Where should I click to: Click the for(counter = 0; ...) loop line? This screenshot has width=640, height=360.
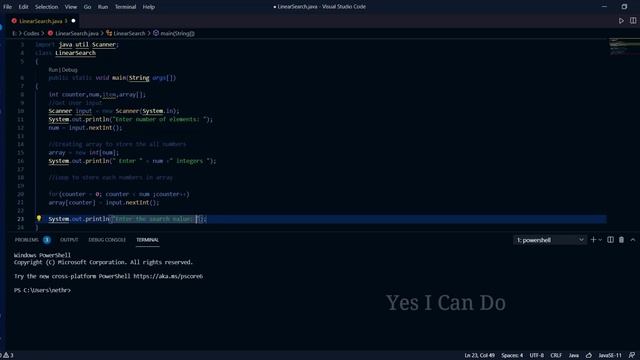click(119, 194)
